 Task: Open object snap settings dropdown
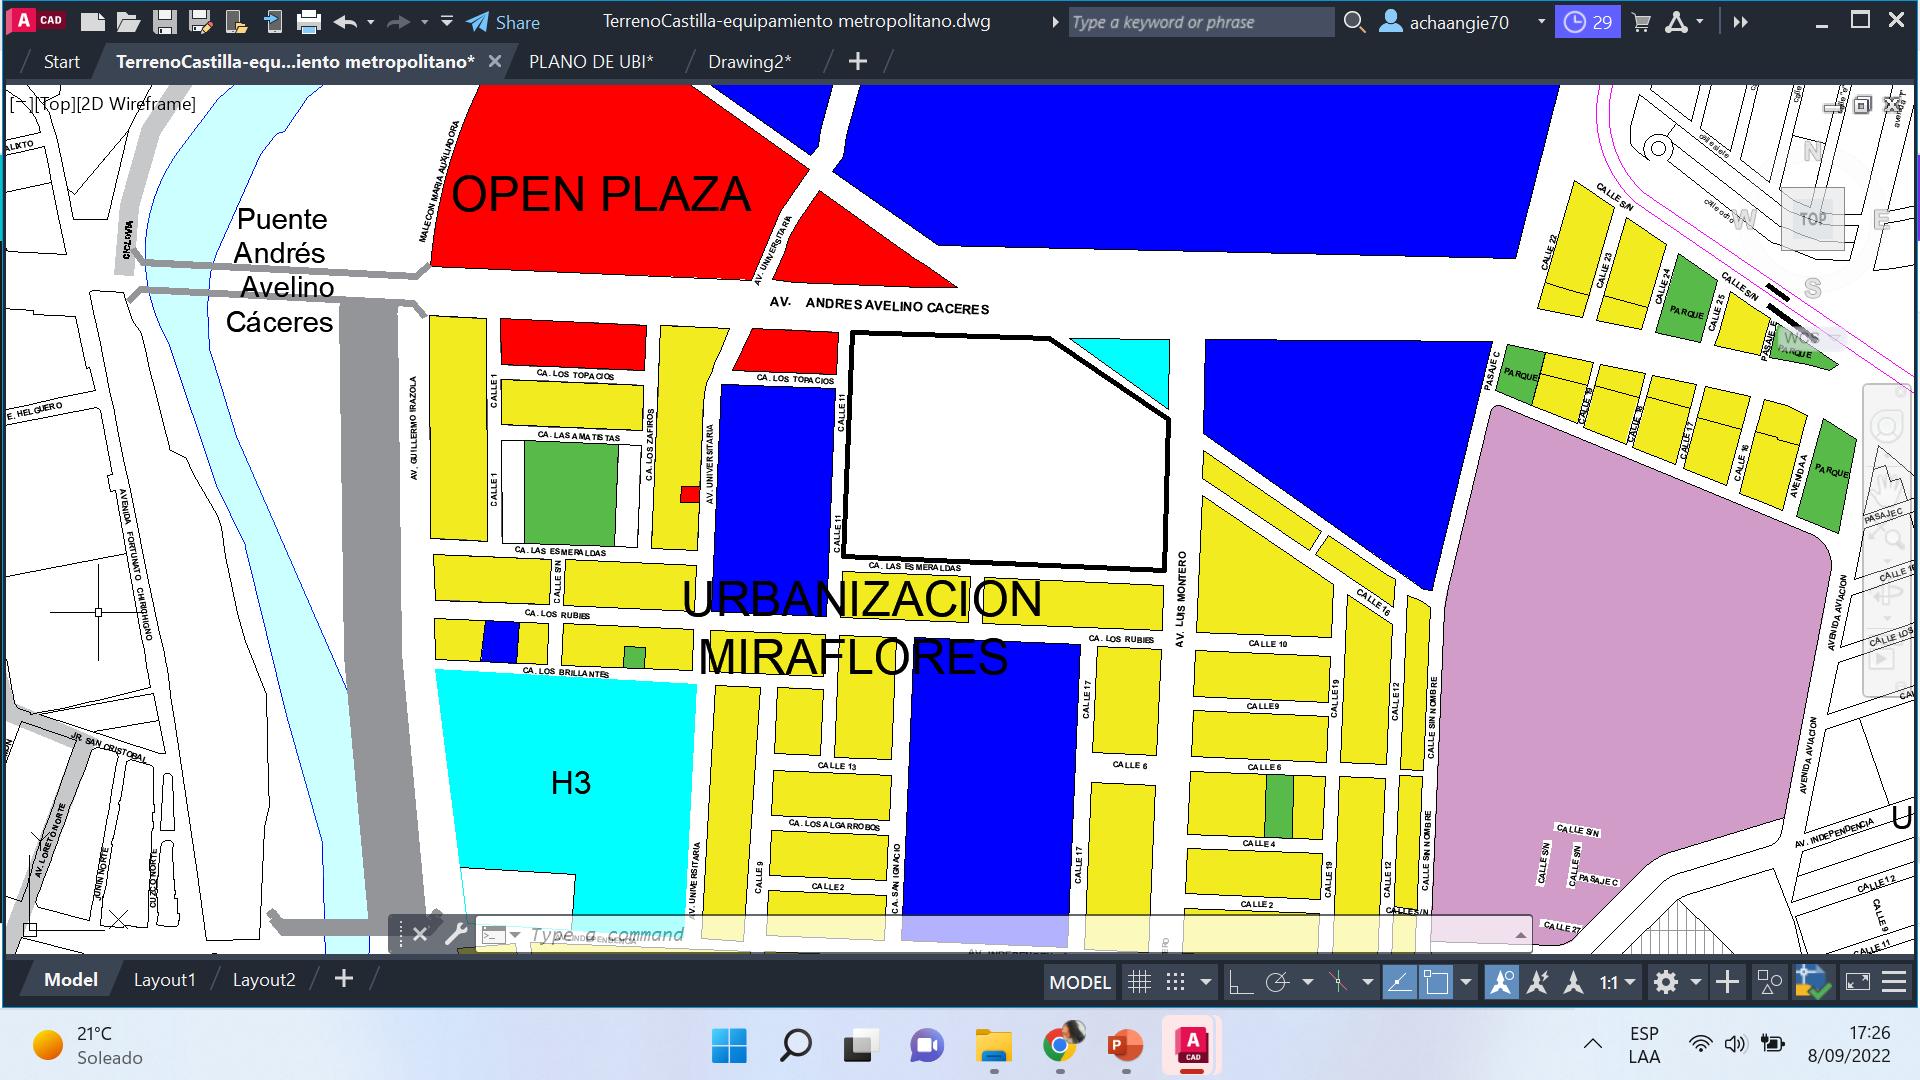tap(1466, 982)
